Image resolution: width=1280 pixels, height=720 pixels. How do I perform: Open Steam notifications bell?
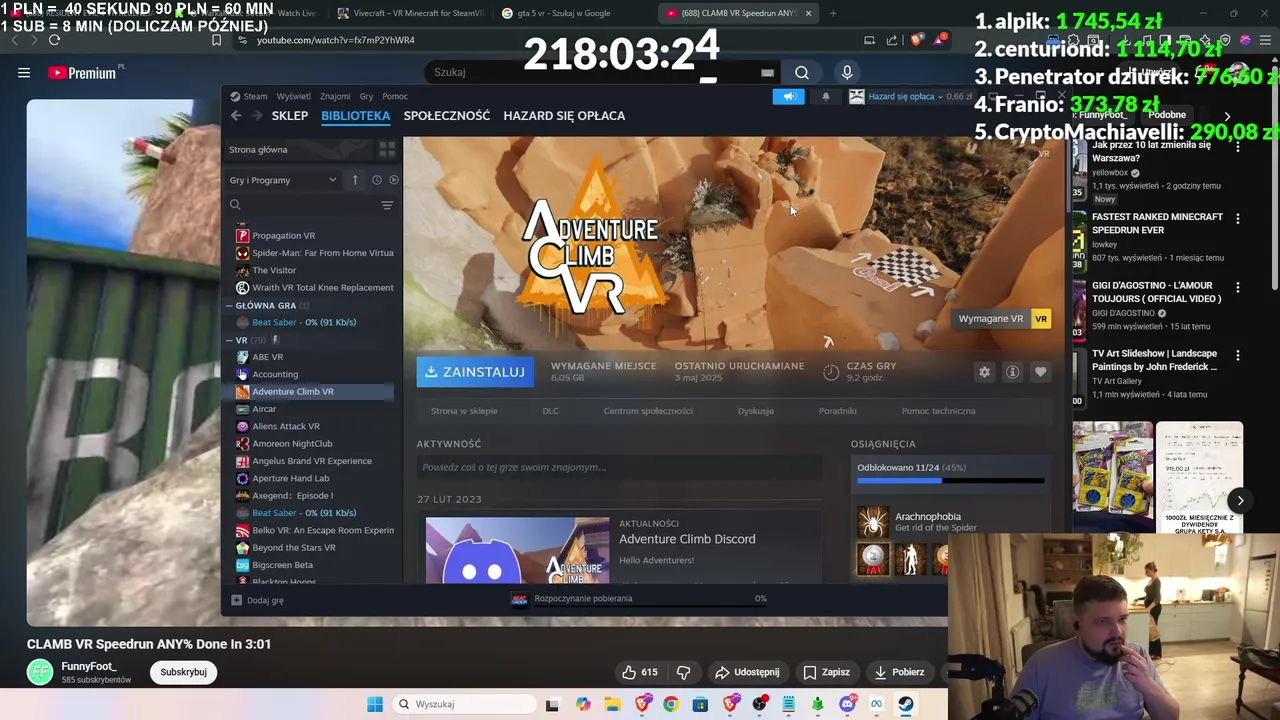pyautogui.click(x=826, y=96)
